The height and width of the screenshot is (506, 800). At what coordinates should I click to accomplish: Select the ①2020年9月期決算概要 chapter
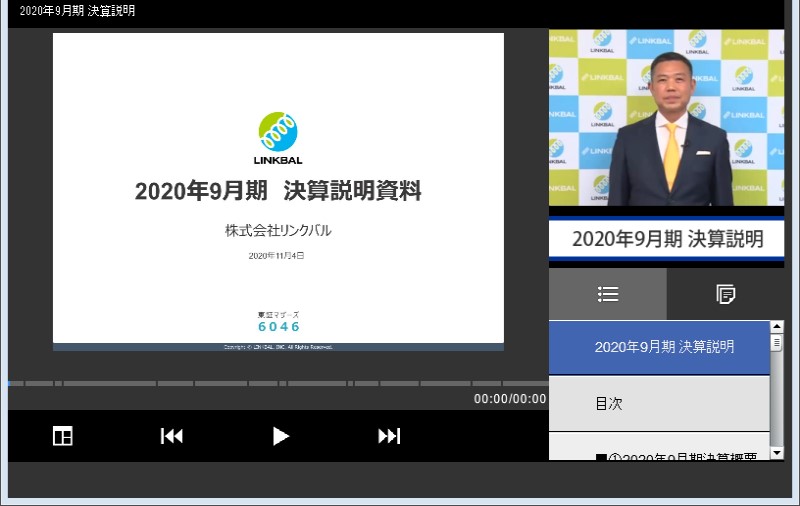(659, 447)
